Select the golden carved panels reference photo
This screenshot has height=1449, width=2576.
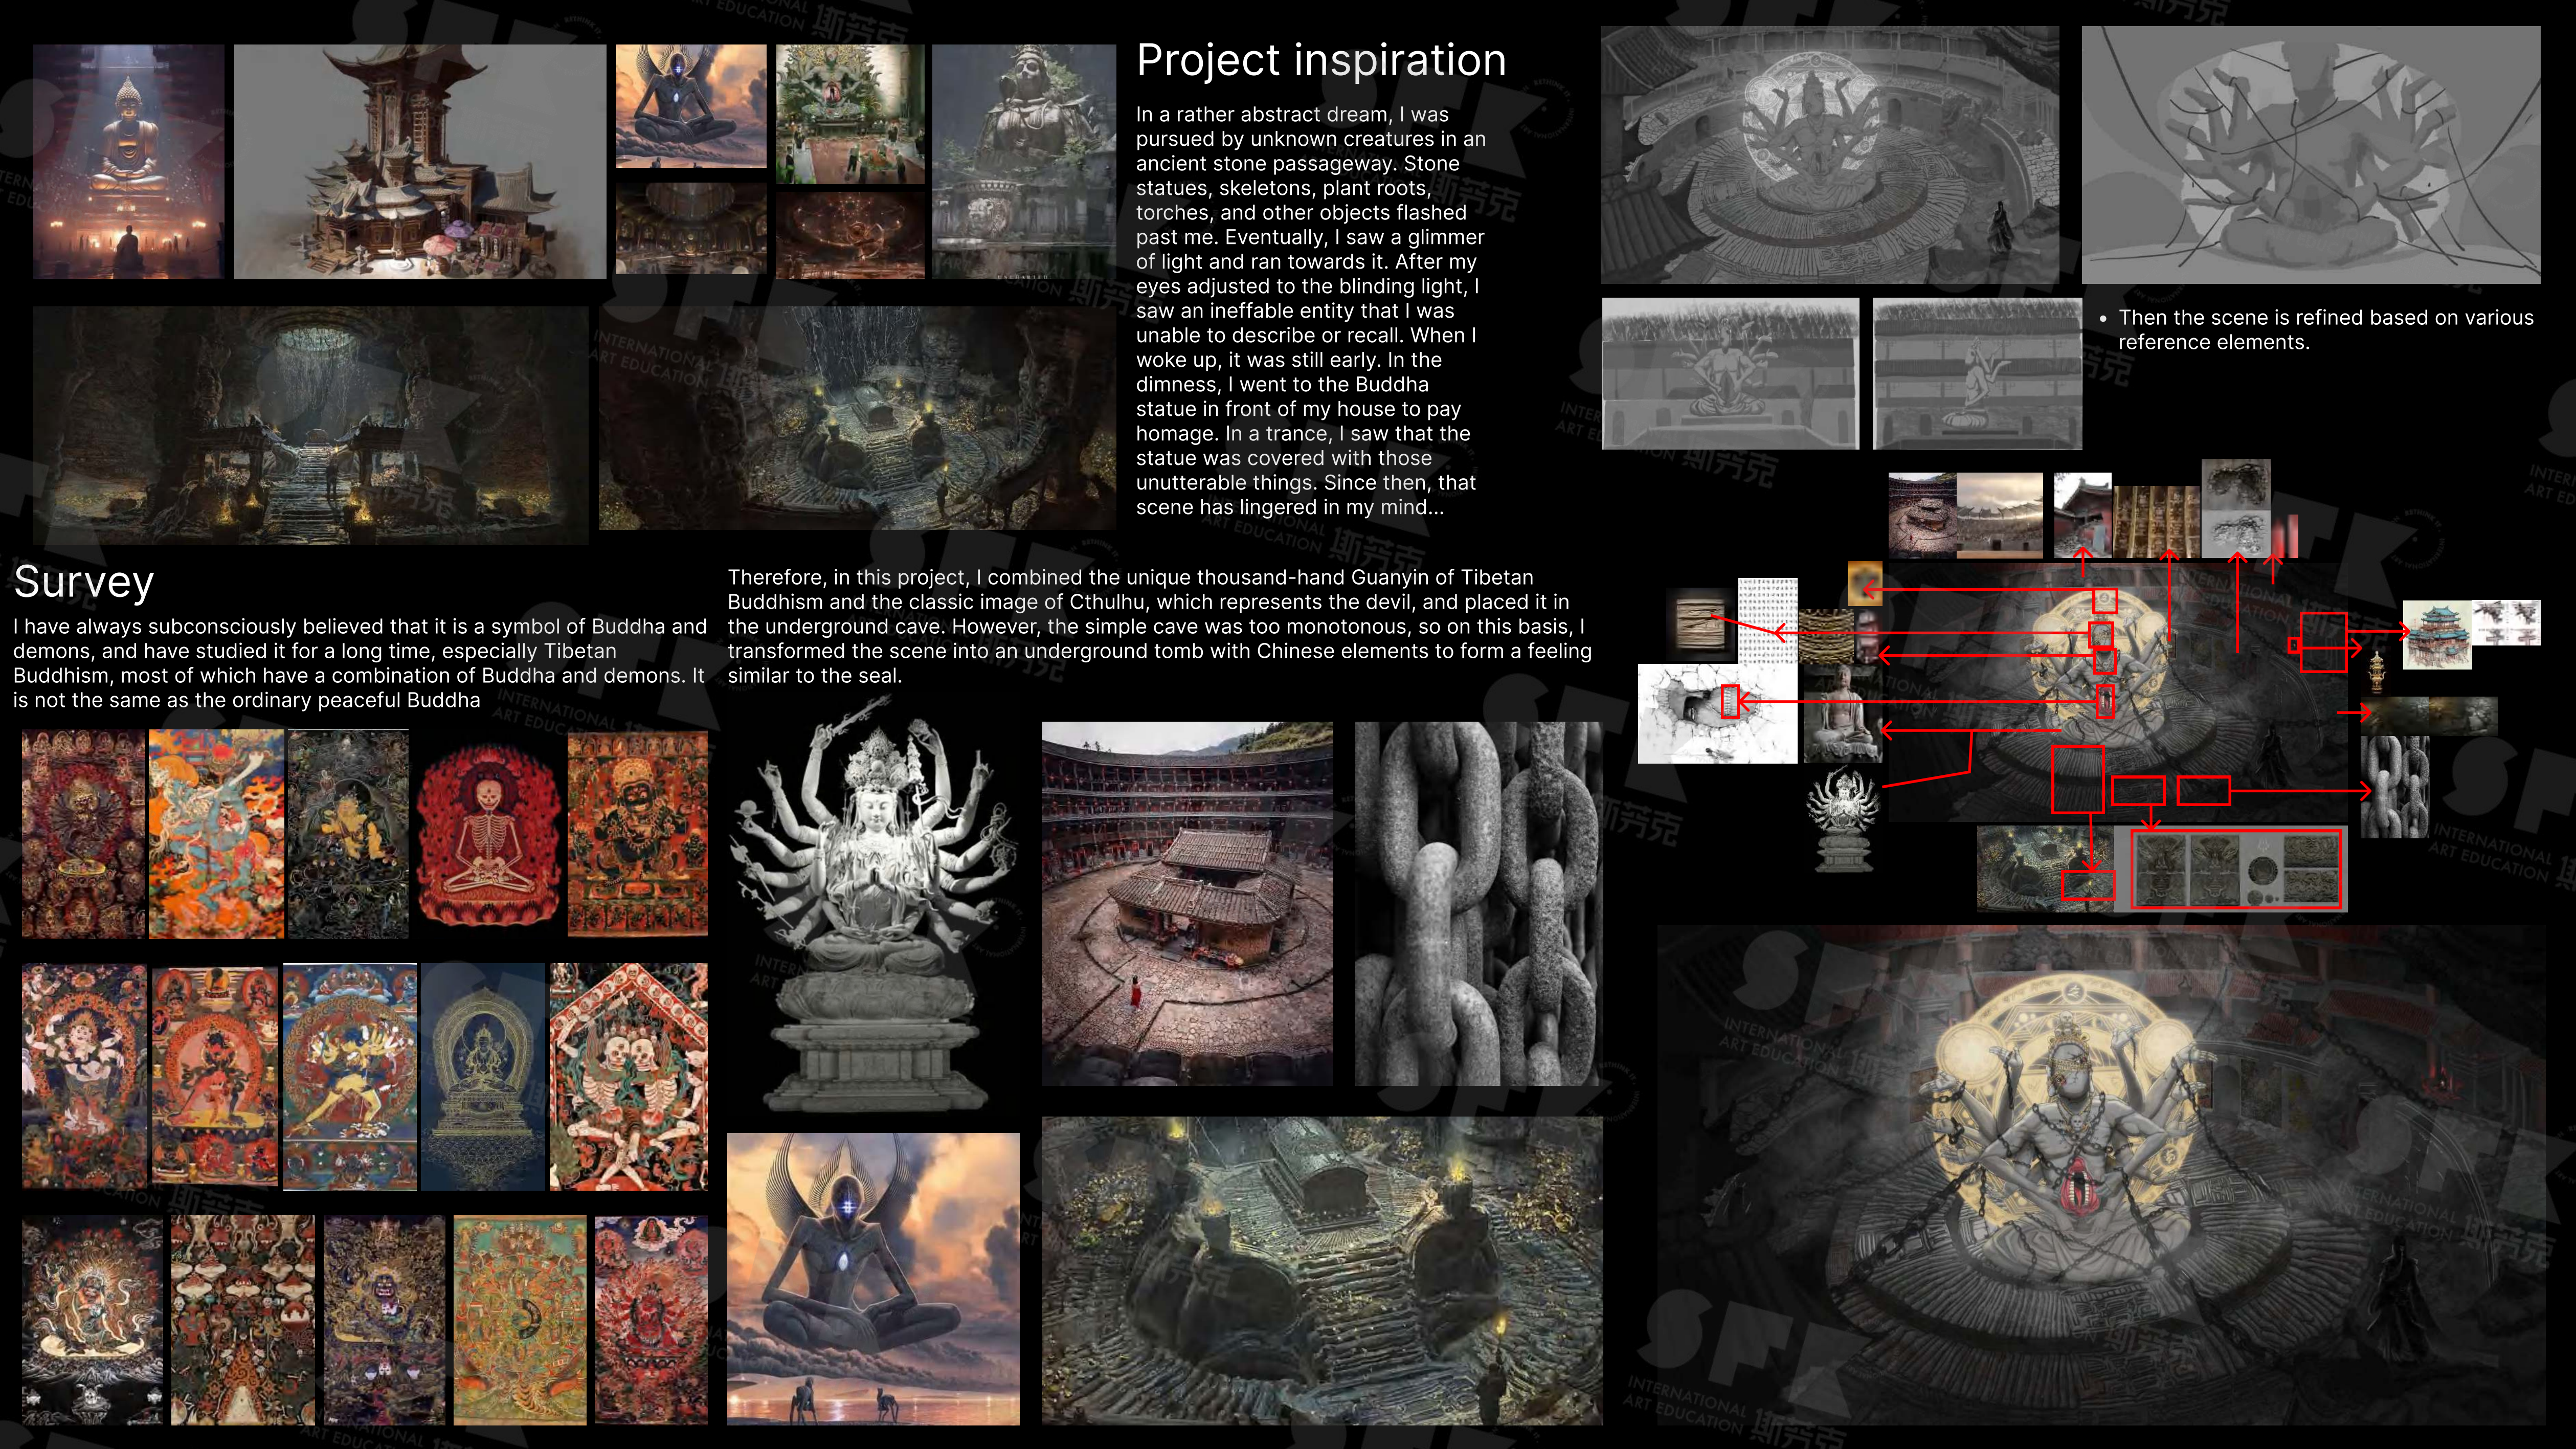point(2156,521)
